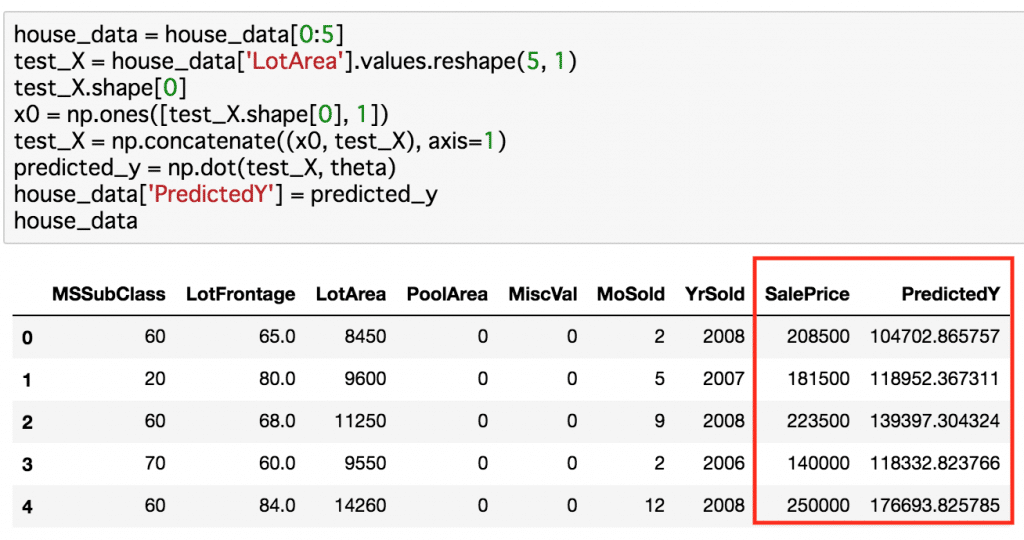The height and width of the screenshot is (540, 1024).
Task: Click row index 0 of the dataframe
Action: 27,338
